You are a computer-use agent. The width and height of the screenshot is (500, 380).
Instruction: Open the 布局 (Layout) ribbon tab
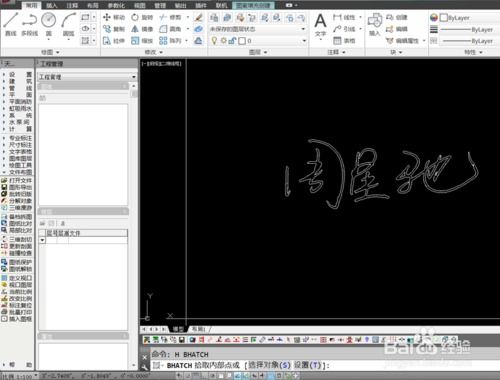[93, 5]
